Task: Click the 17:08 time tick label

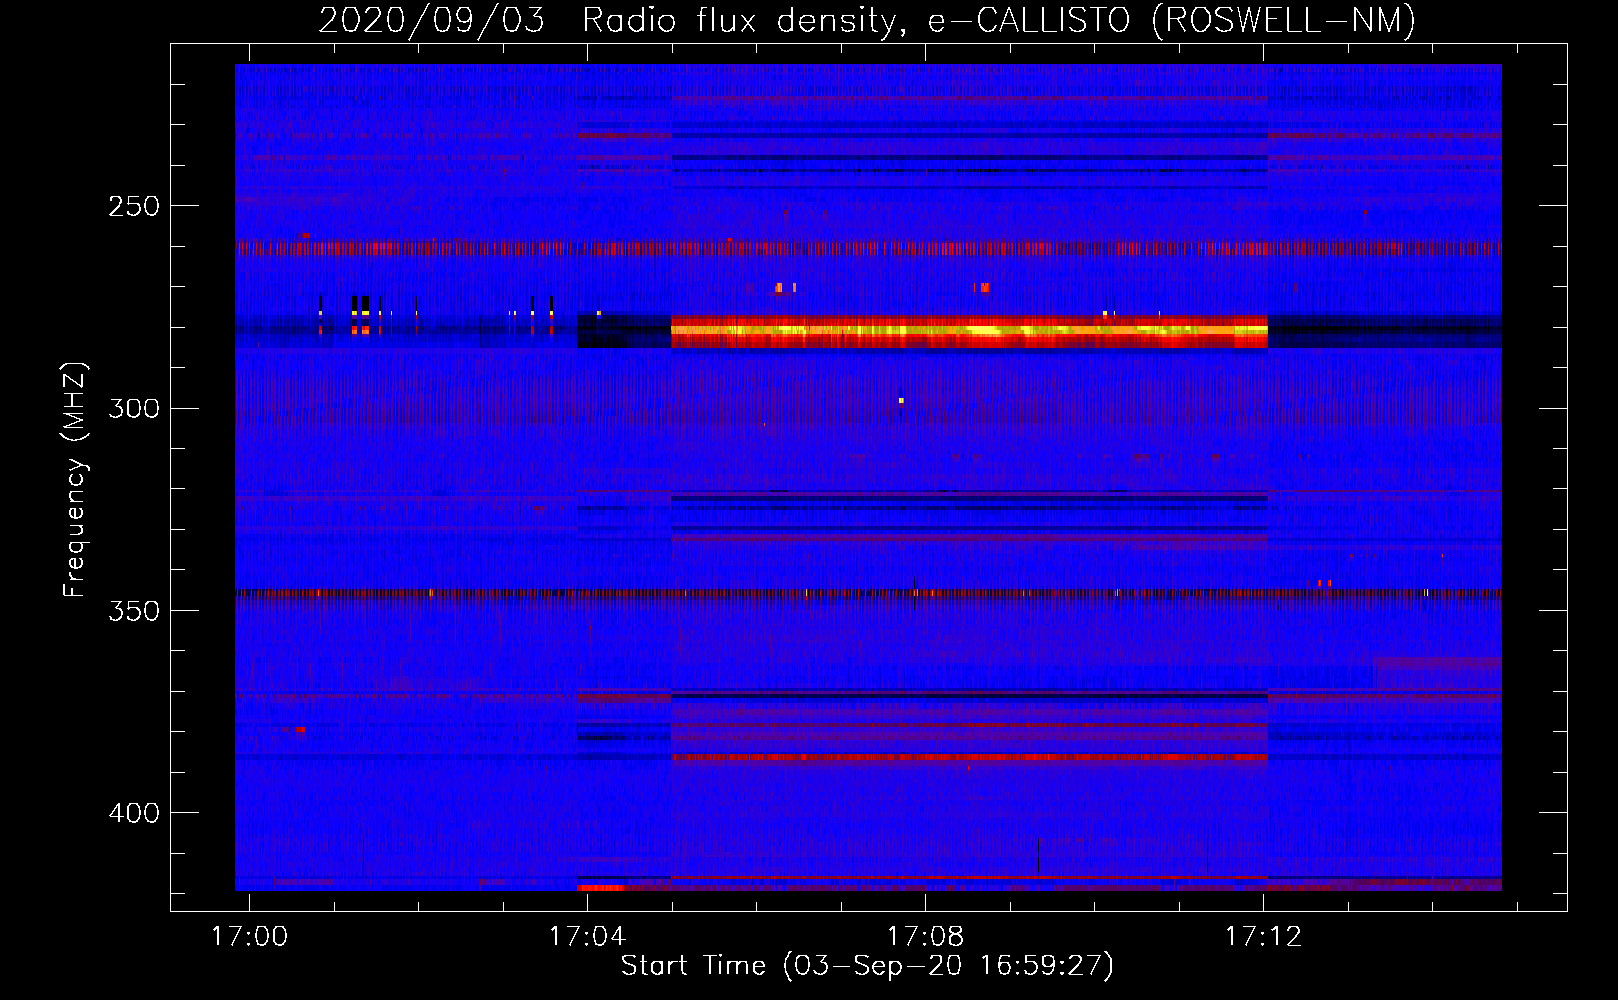Action: point(926,936)
